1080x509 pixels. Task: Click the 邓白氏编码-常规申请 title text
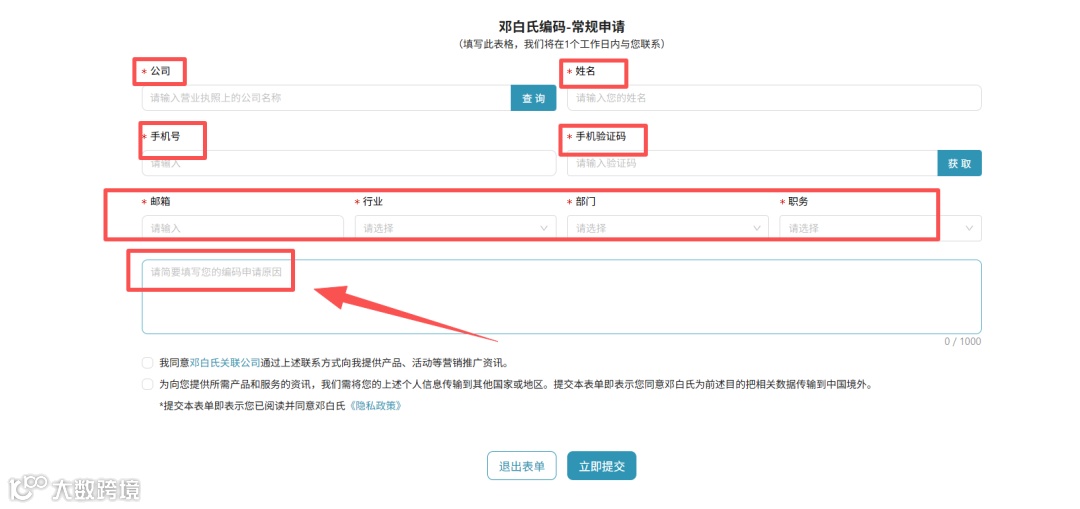tap(562, 27)
